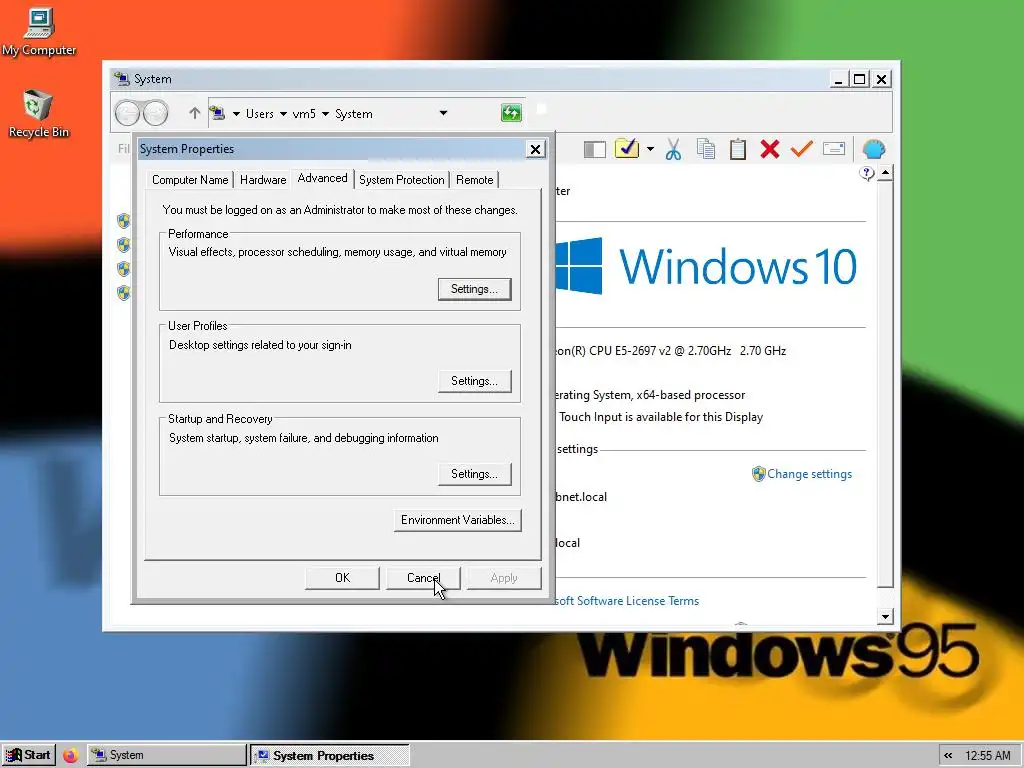This screenshot has width=1024, height=768.
Task: Expand hidden tray icons chevron
Action: coord(948,756)
